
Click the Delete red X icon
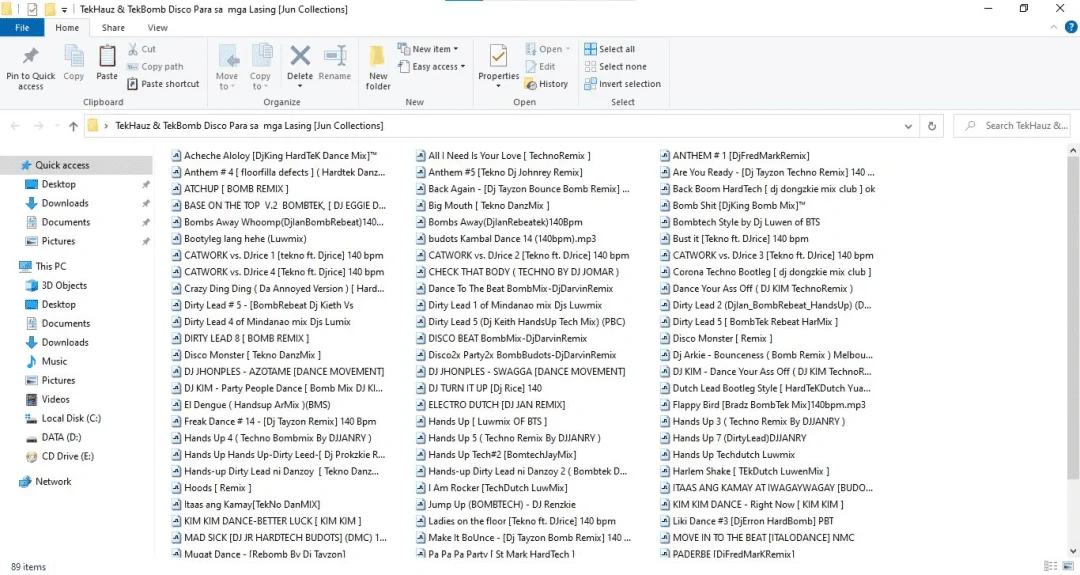tap(300, 56)
